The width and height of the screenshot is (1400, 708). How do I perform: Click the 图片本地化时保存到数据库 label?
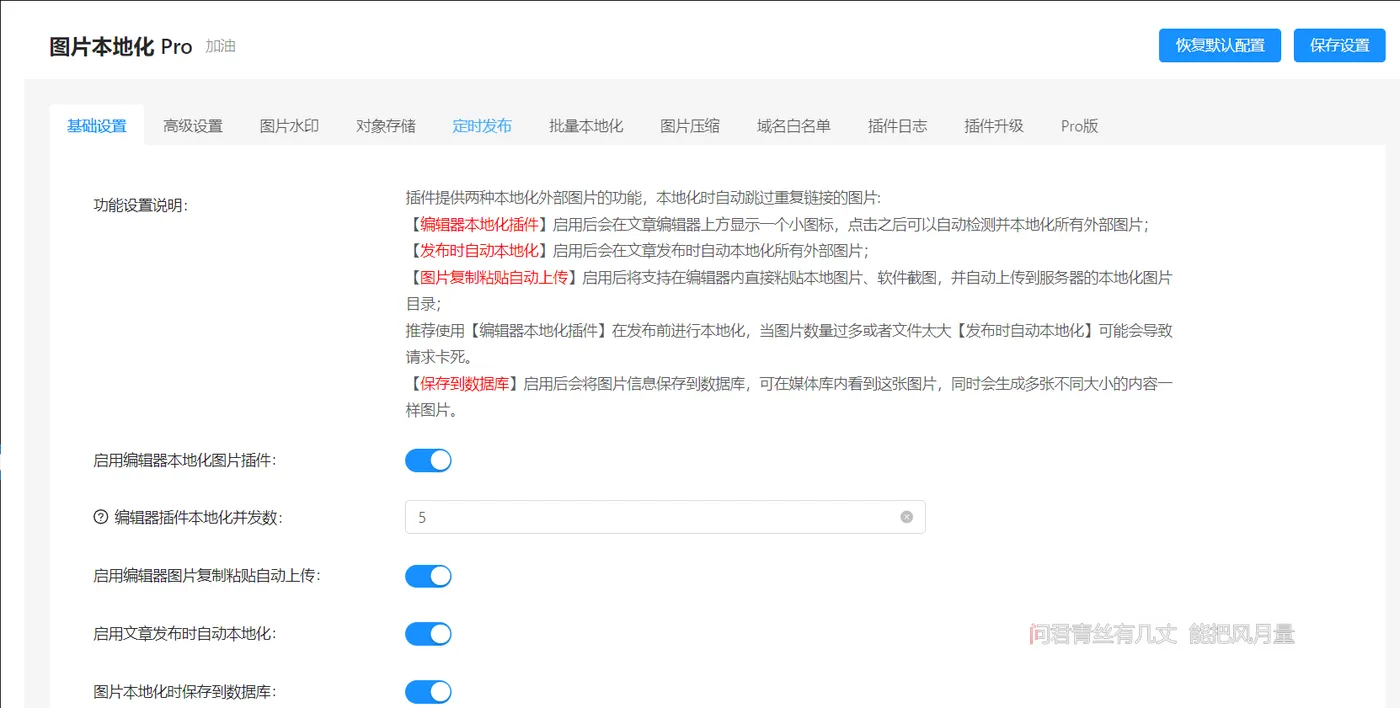point(185,692)
